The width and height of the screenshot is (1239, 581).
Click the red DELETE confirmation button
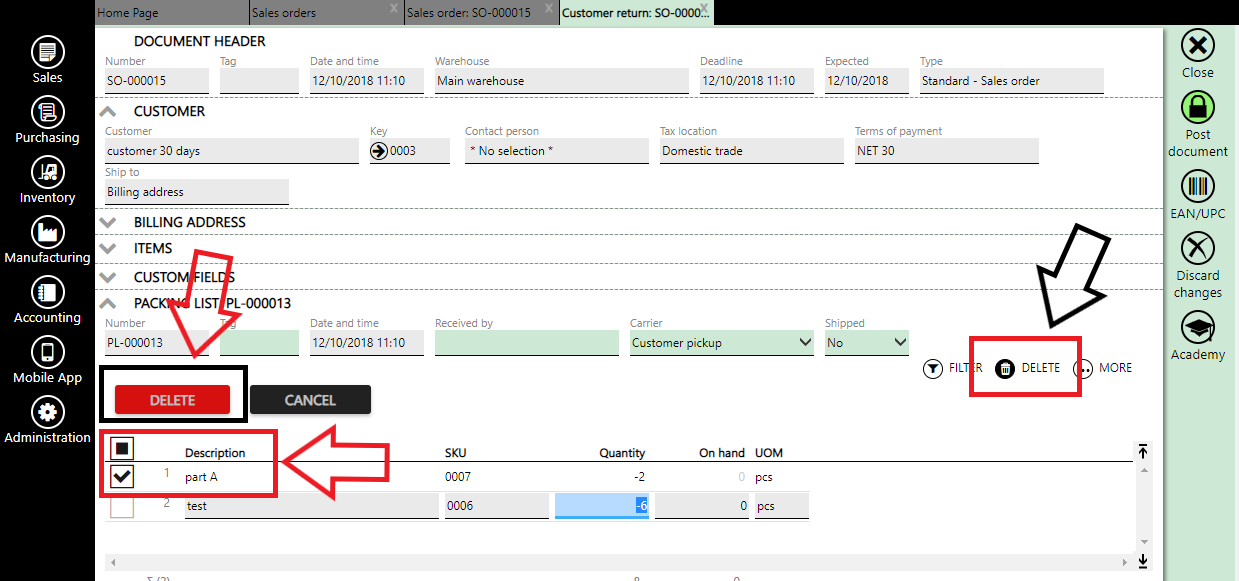[172, 400]
